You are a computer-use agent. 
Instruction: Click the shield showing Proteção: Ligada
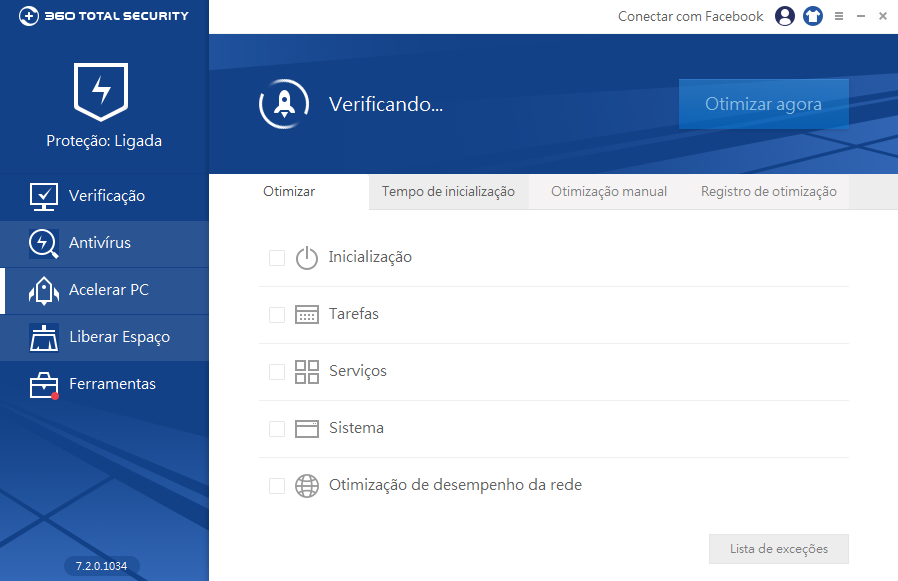pyautogui.click(x=100, y=93)
